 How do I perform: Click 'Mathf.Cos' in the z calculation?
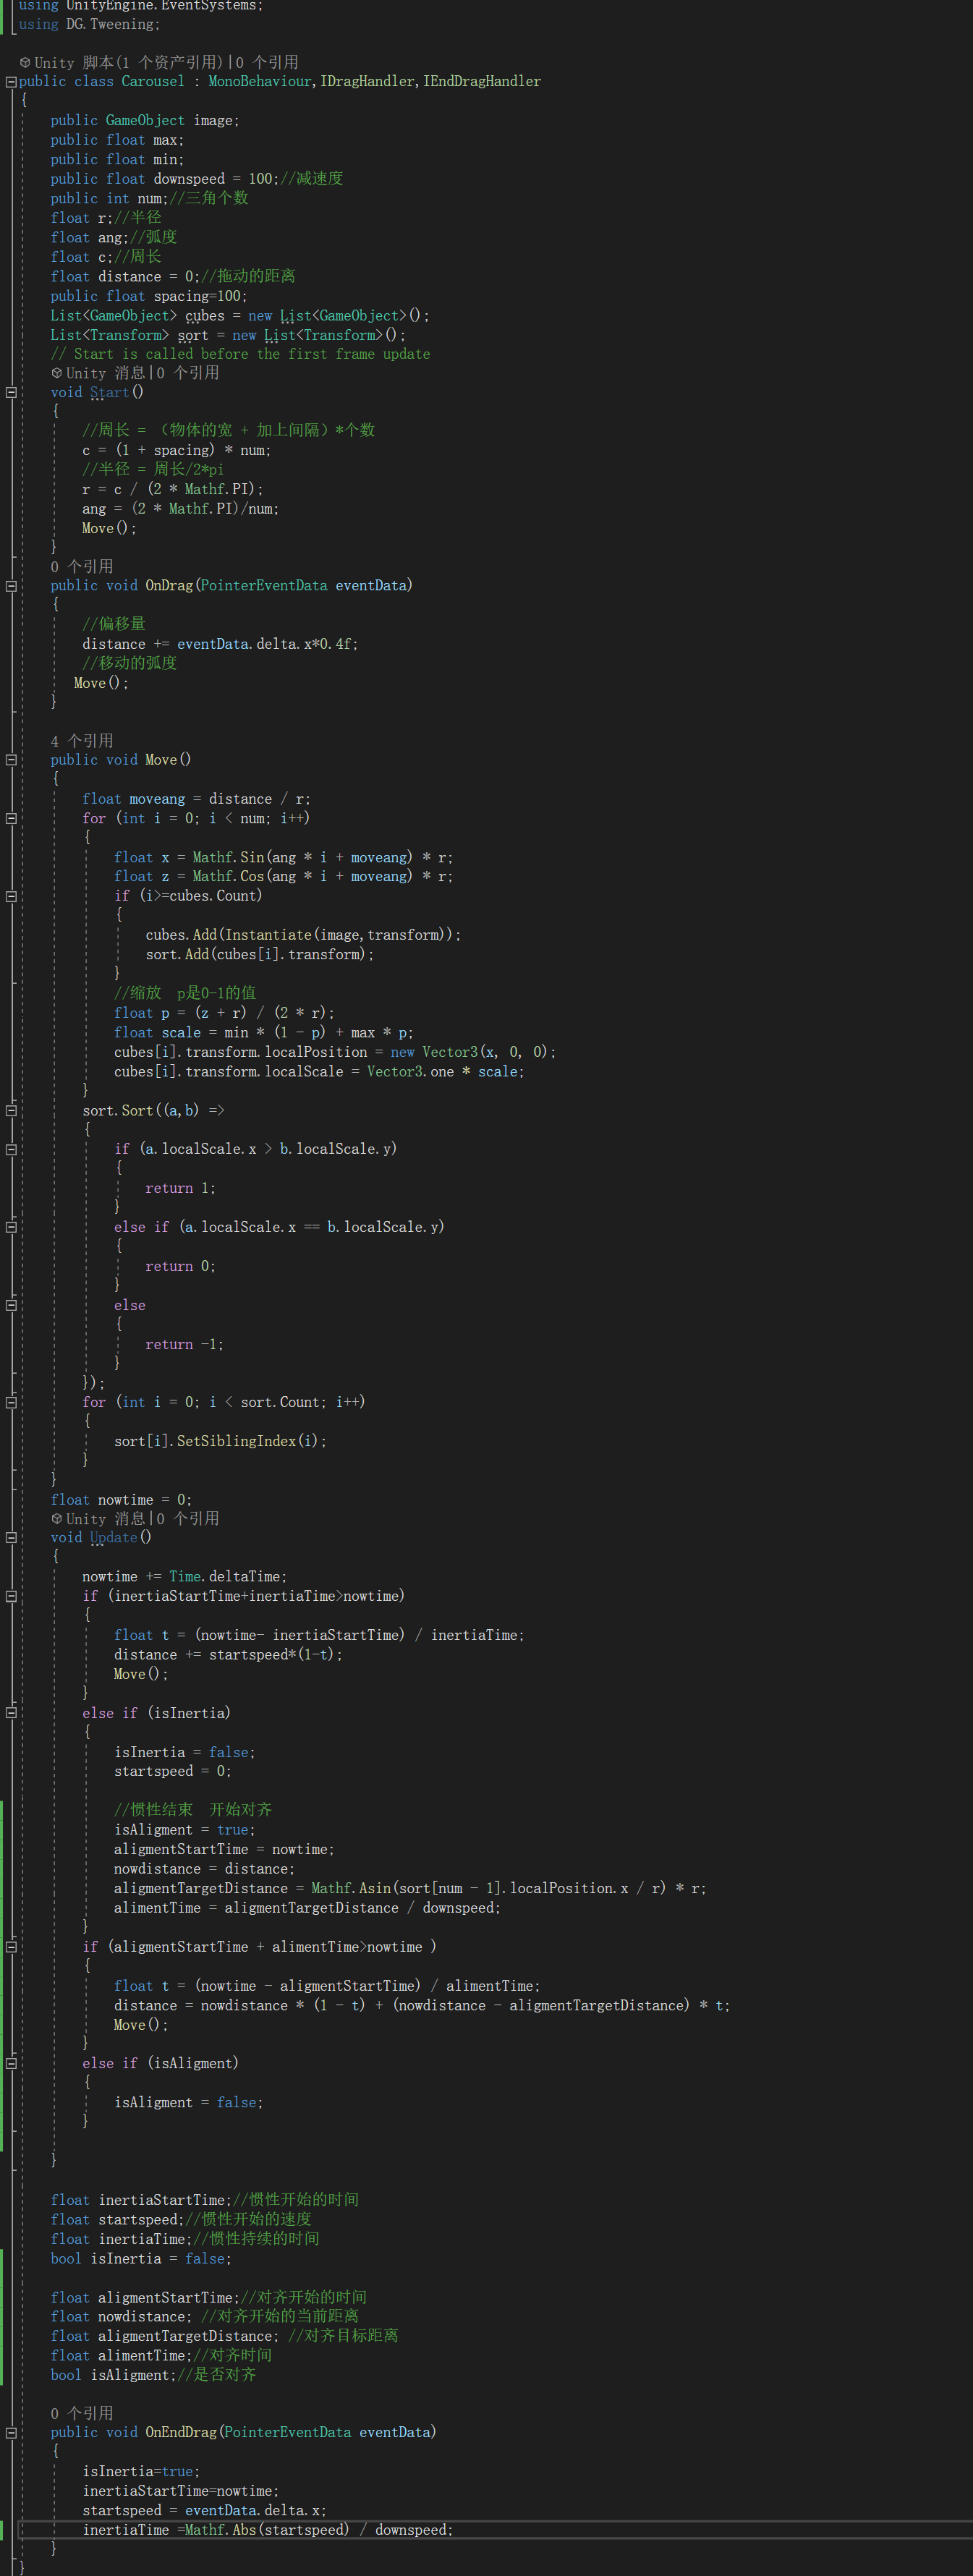point(229,877)
